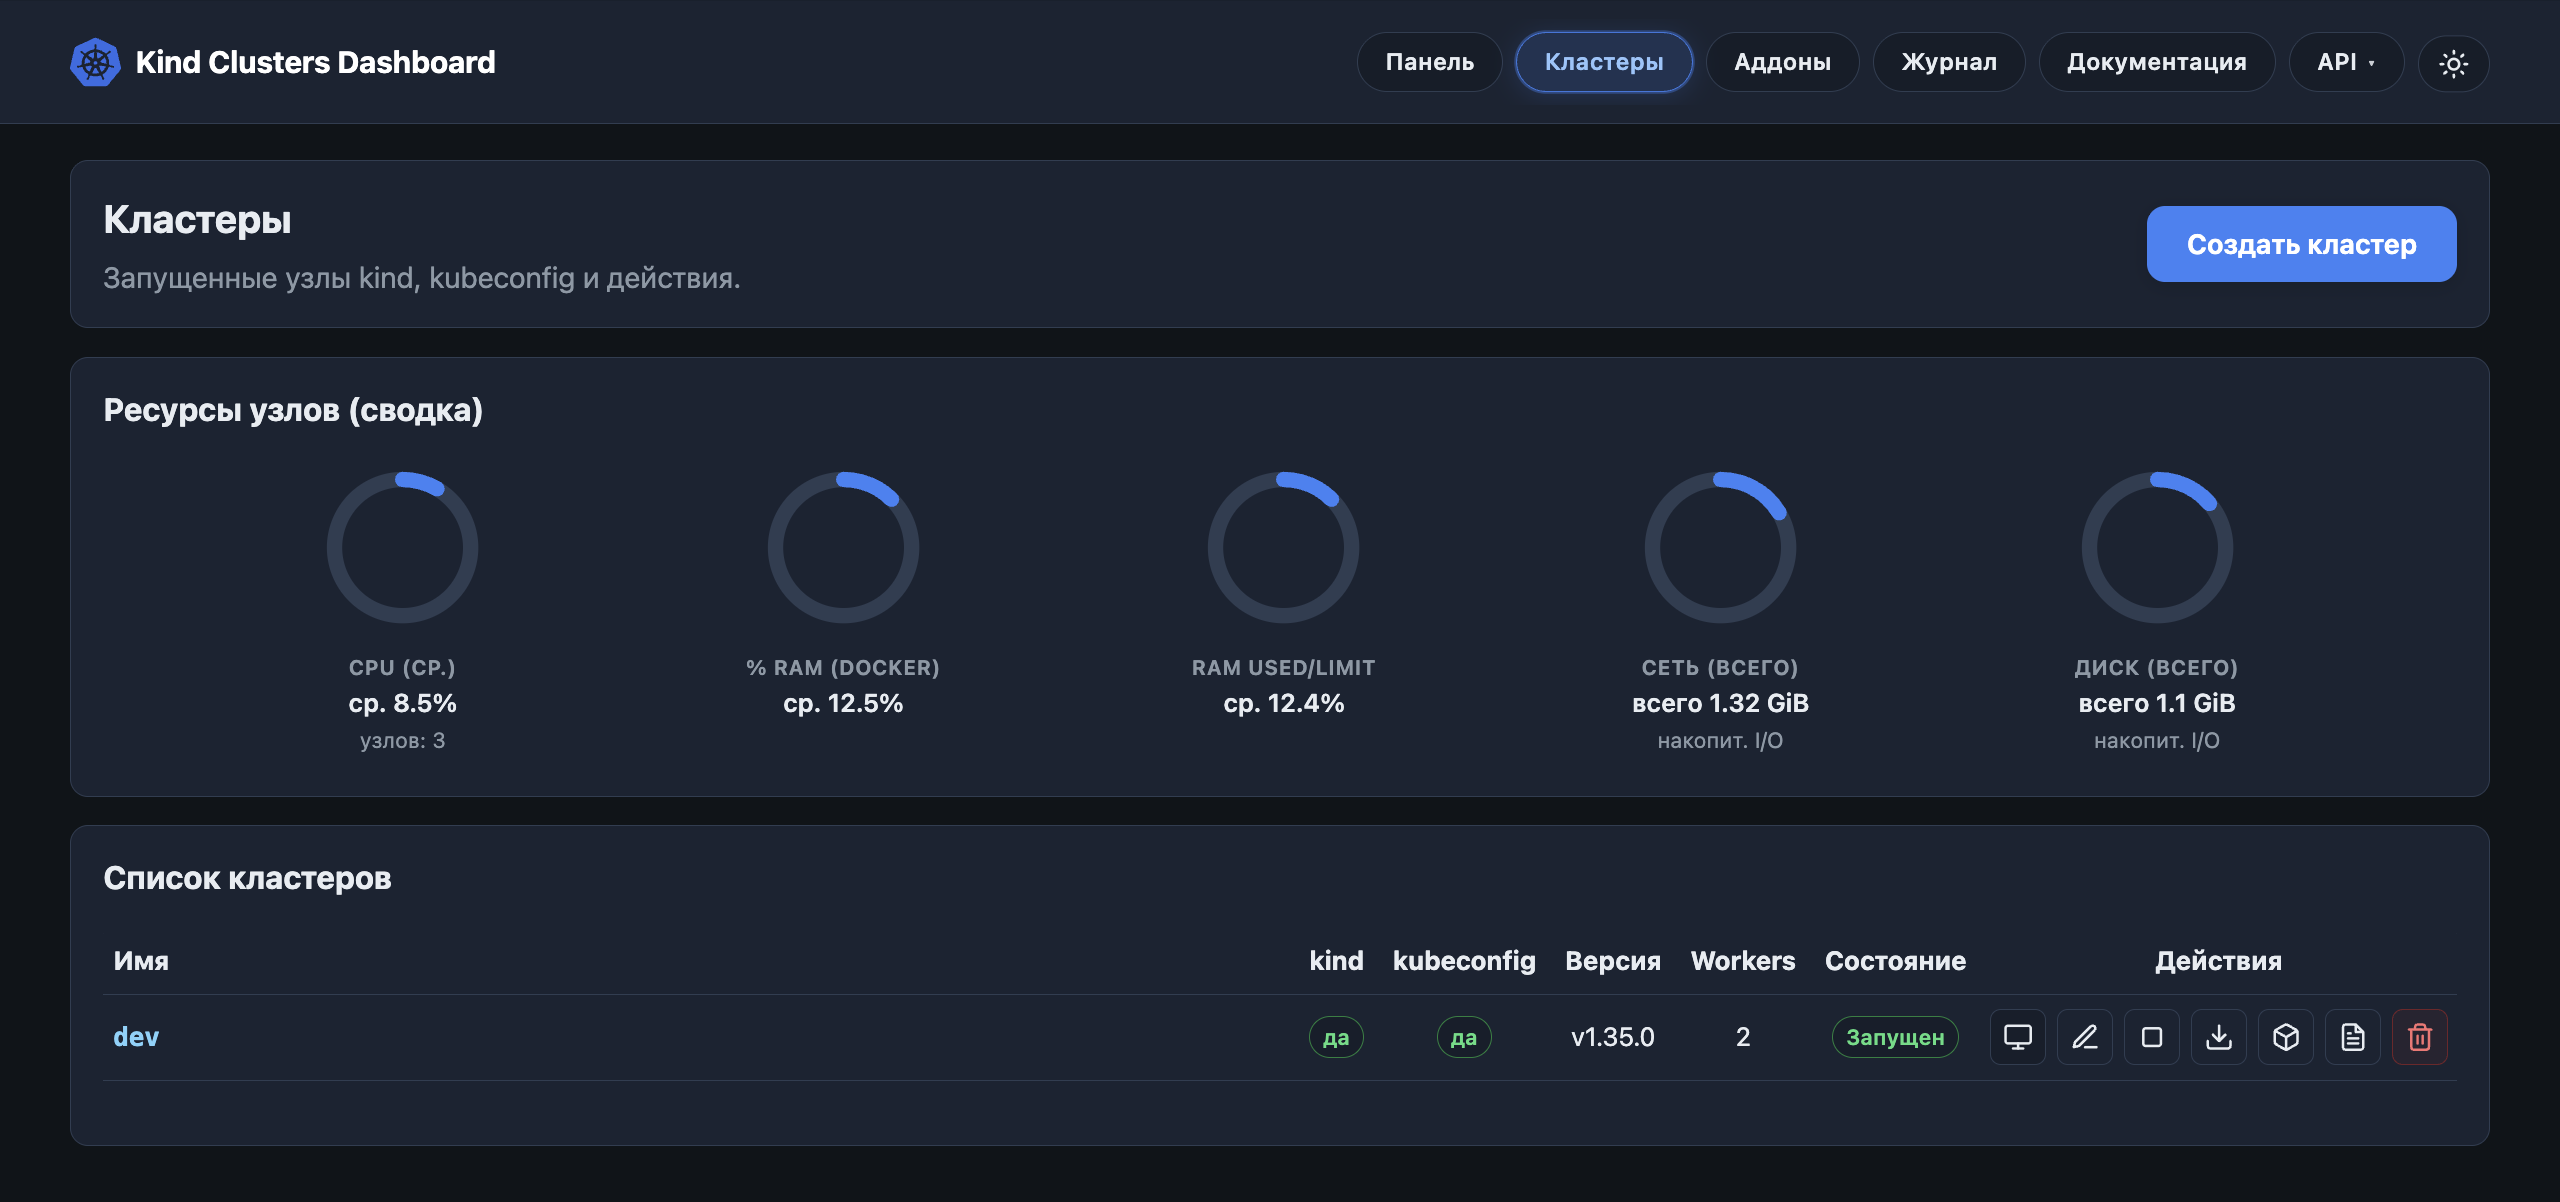The width and height of the screenshot is (2560, 1202).
Task: Click the Ресурсы узлов (сводка) heading
Action: (x=293, y=410)
